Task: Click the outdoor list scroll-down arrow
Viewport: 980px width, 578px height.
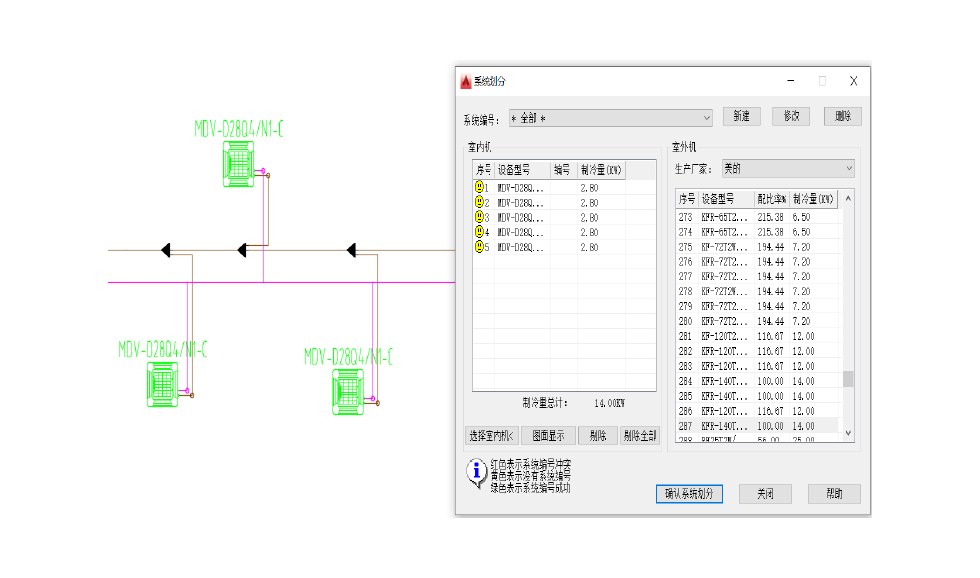Action: (848, 433)
